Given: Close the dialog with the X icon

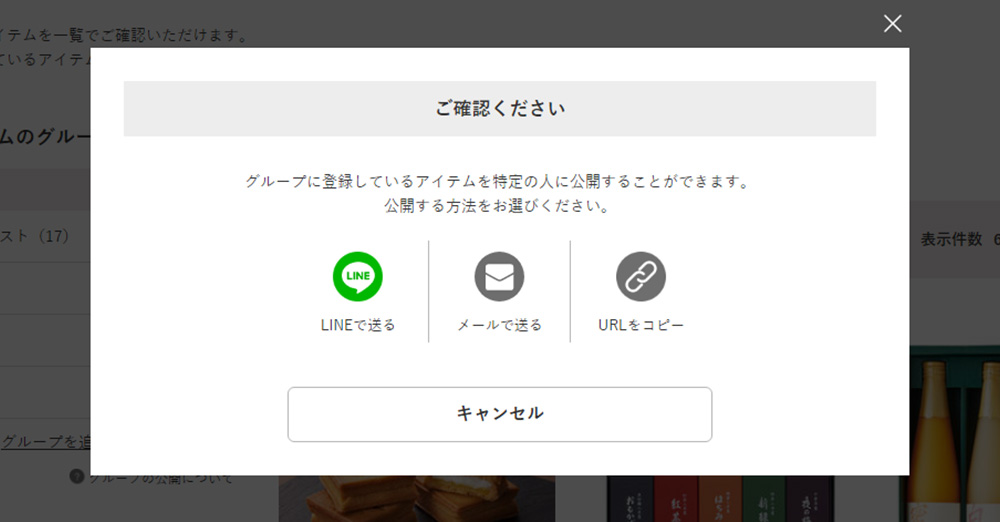Looking at the screenshot, I should click(x=892, y=24).
